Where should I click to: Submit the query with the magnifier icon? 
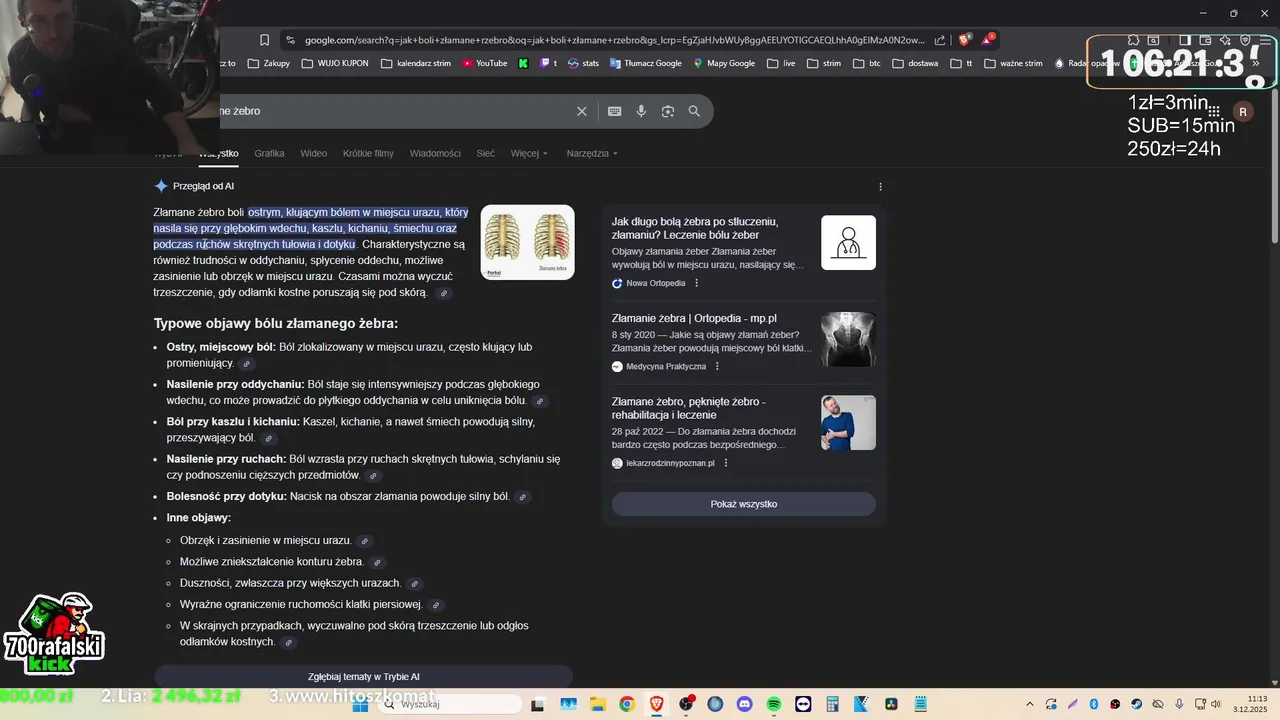coord(694,111)
